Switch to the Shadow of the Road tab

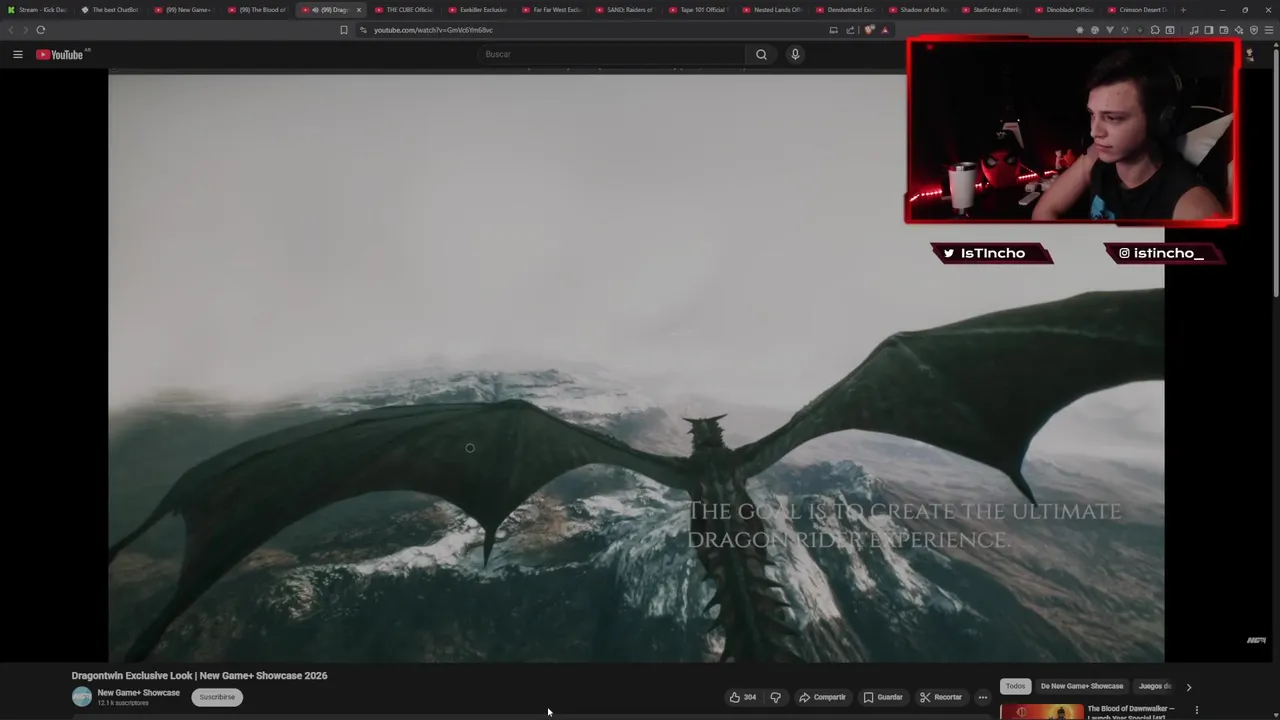click(920, 10)
